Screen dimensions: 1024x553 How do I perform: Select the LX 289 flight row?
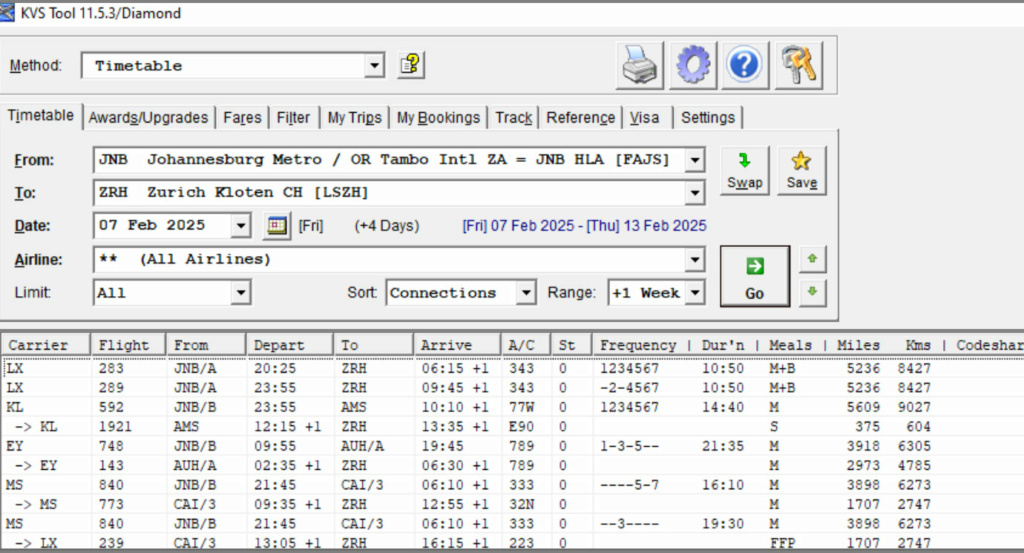(512, 388)
